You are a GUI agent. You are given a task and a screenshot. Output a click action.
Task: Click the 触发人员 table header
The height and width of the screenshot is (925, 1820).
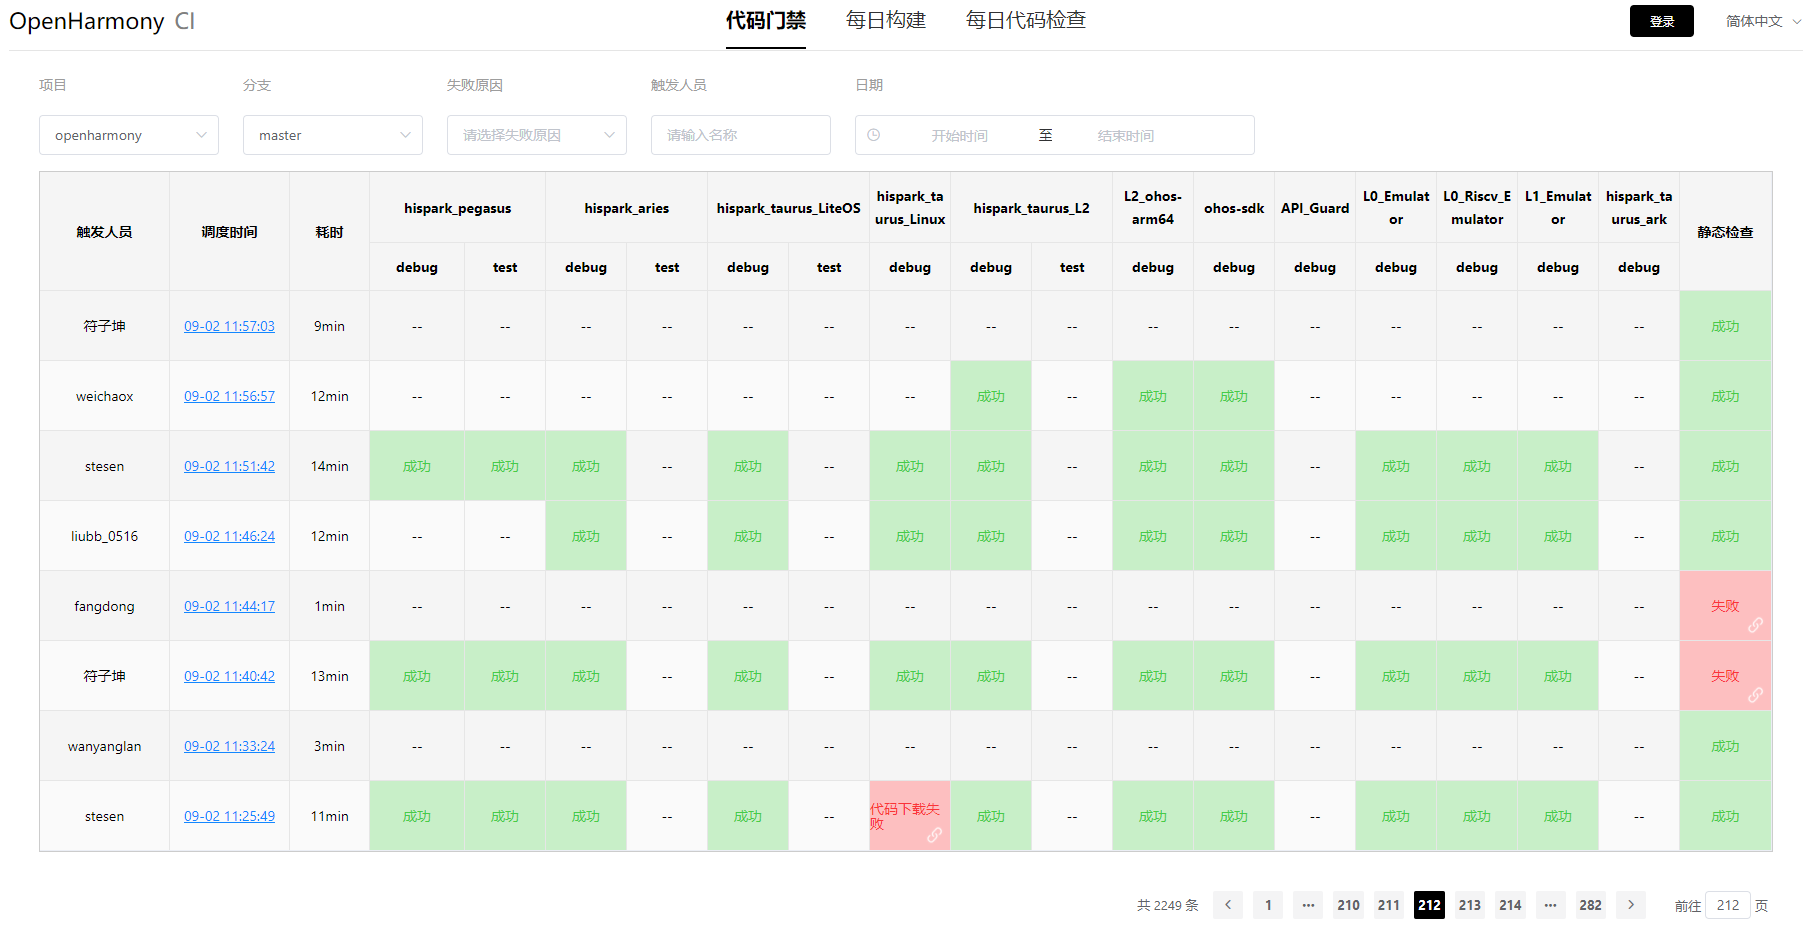(x=104, y=232)
